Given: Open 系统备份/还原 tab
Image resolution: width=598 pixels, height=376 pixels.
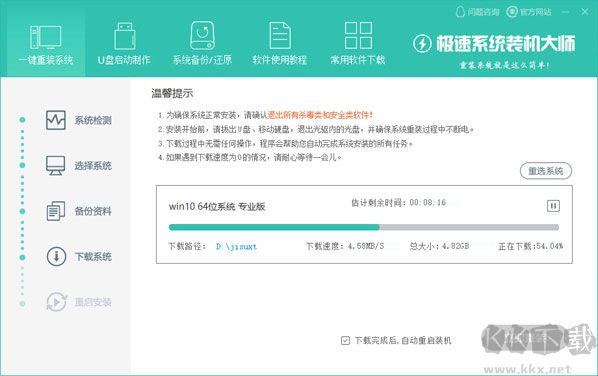Looking at the screenshot, I should pos(202,44).
